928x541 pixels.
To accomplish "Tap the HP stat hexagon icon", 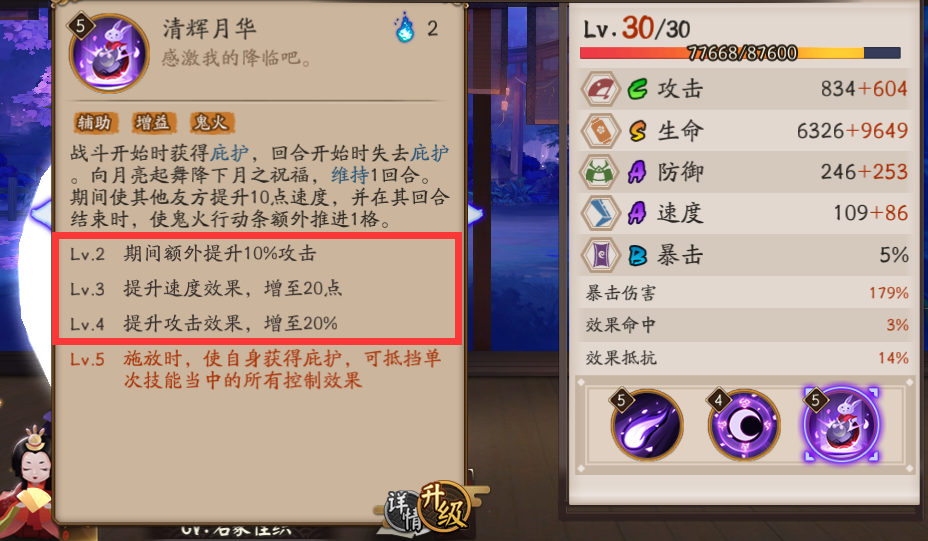I will 600,130.
